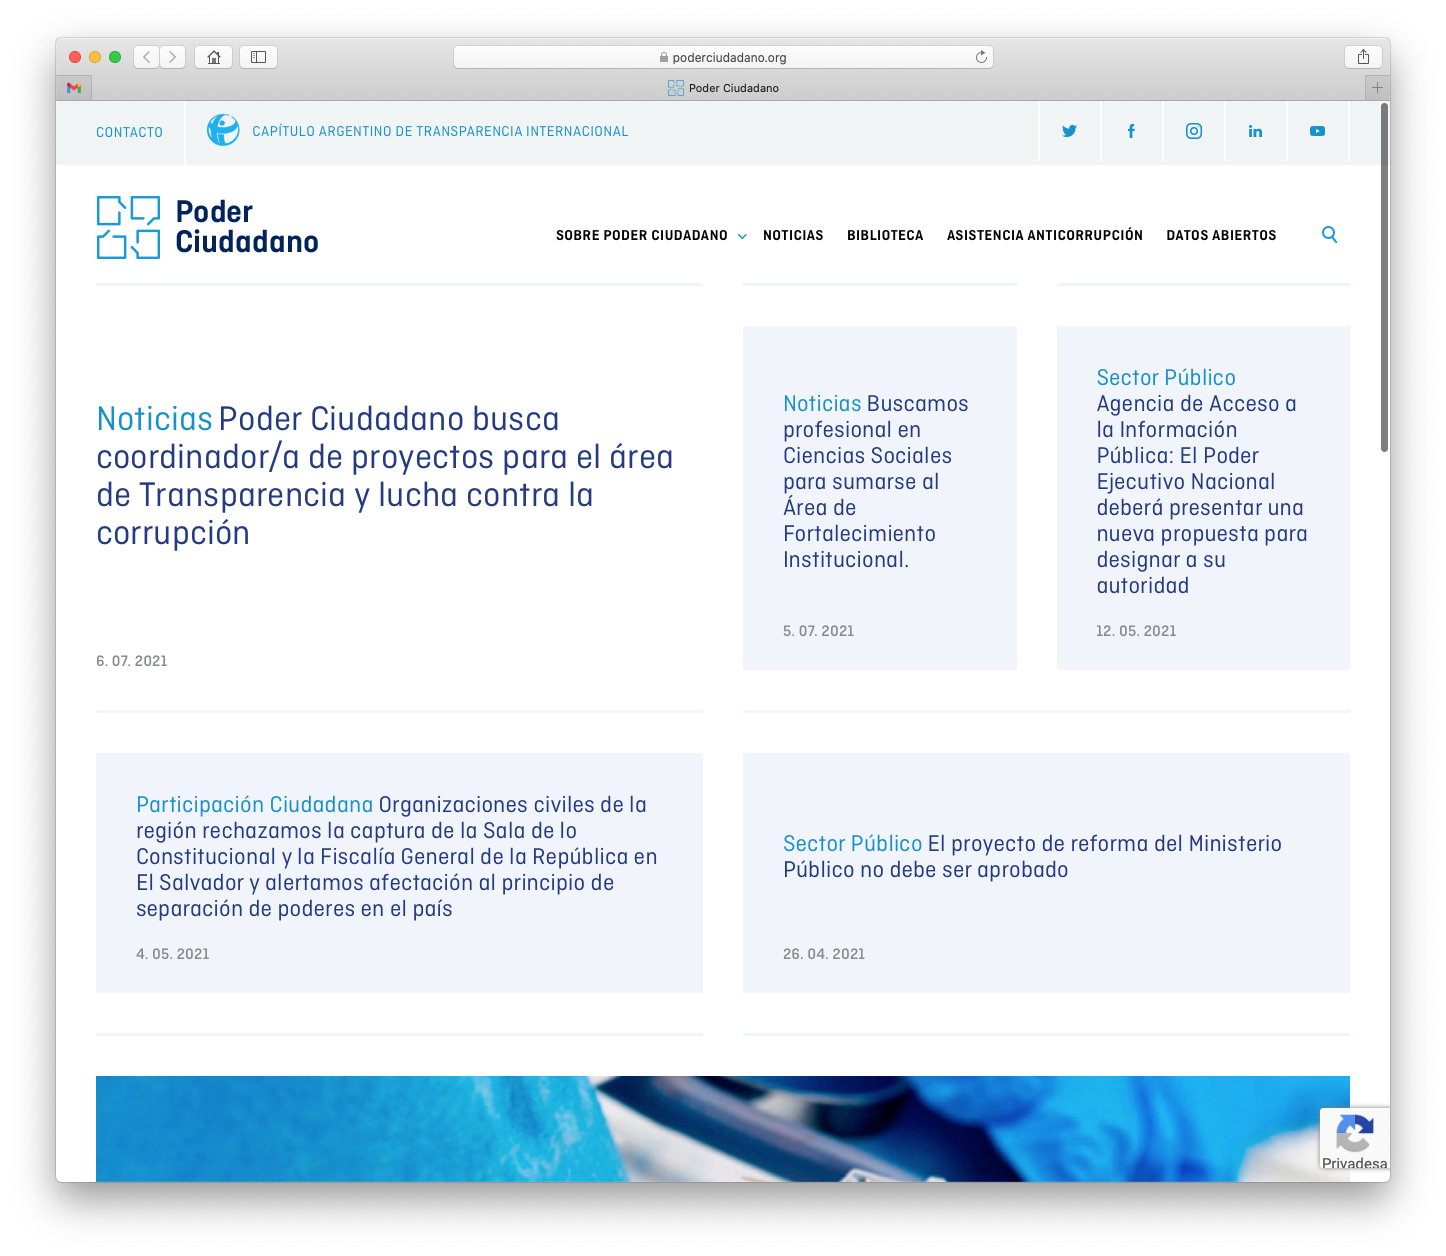Open the Datos Abiertos link
The image size is (1446, 1256).
tap(1221, 236)
